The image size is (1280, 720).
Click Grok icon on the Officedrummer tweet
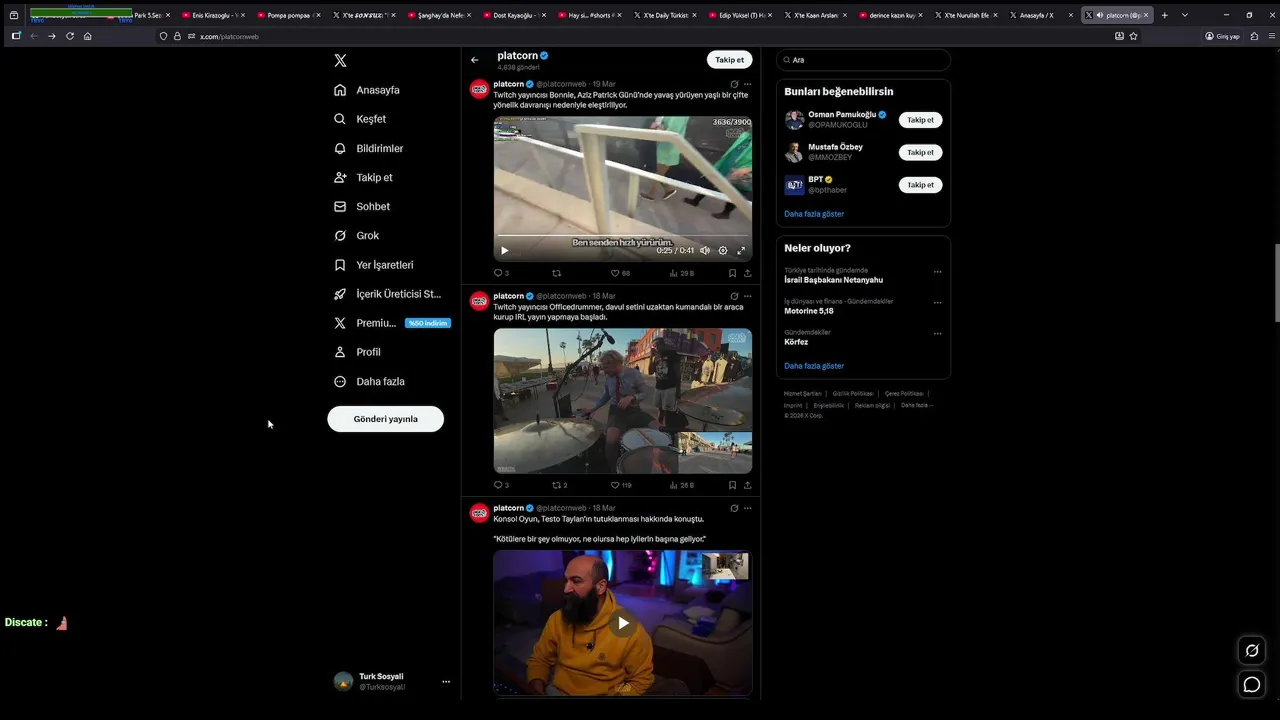coord(734,296)
